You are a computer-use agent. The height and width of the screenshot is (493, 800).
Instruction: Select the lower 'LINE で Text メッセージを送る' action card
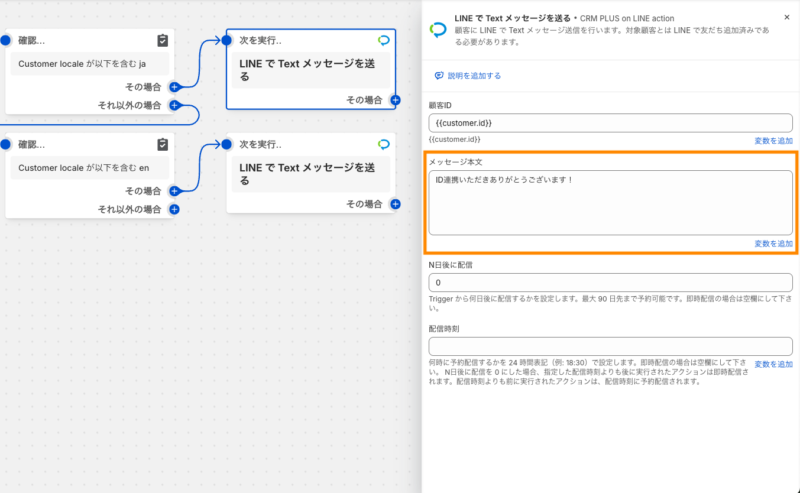point(311,174)
